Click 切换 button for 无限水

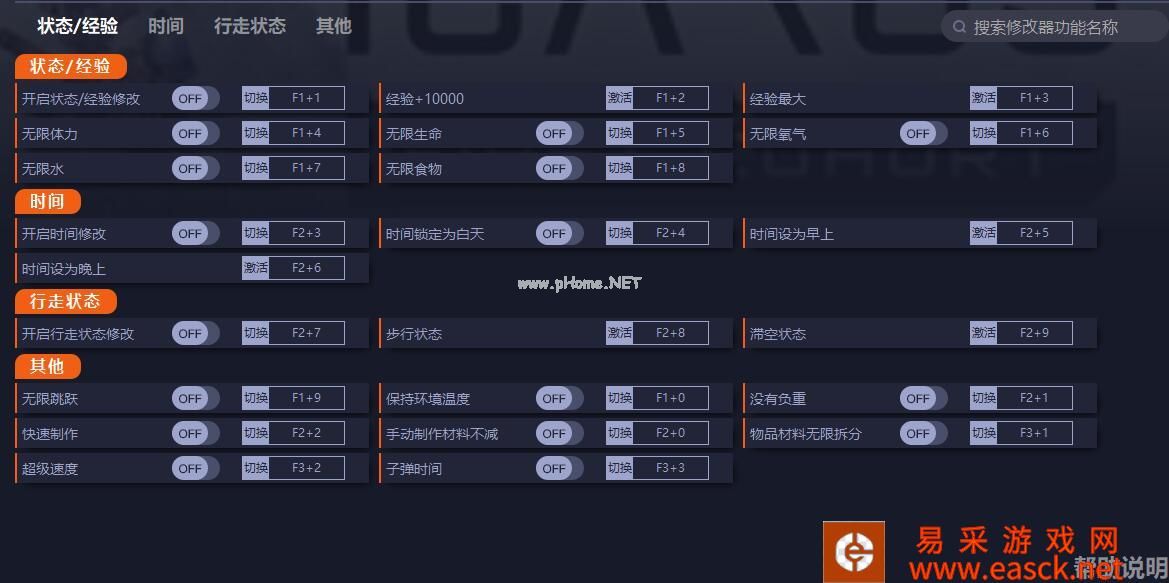(x=256, y=168)
